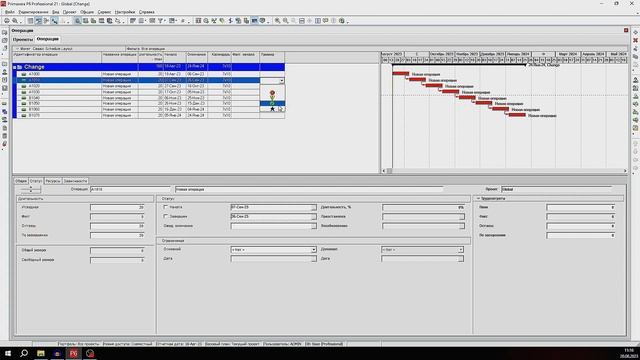Select the highlighted green indicator option
The width and height of the screenshot is (640, 360).
[x=272, y=103]
